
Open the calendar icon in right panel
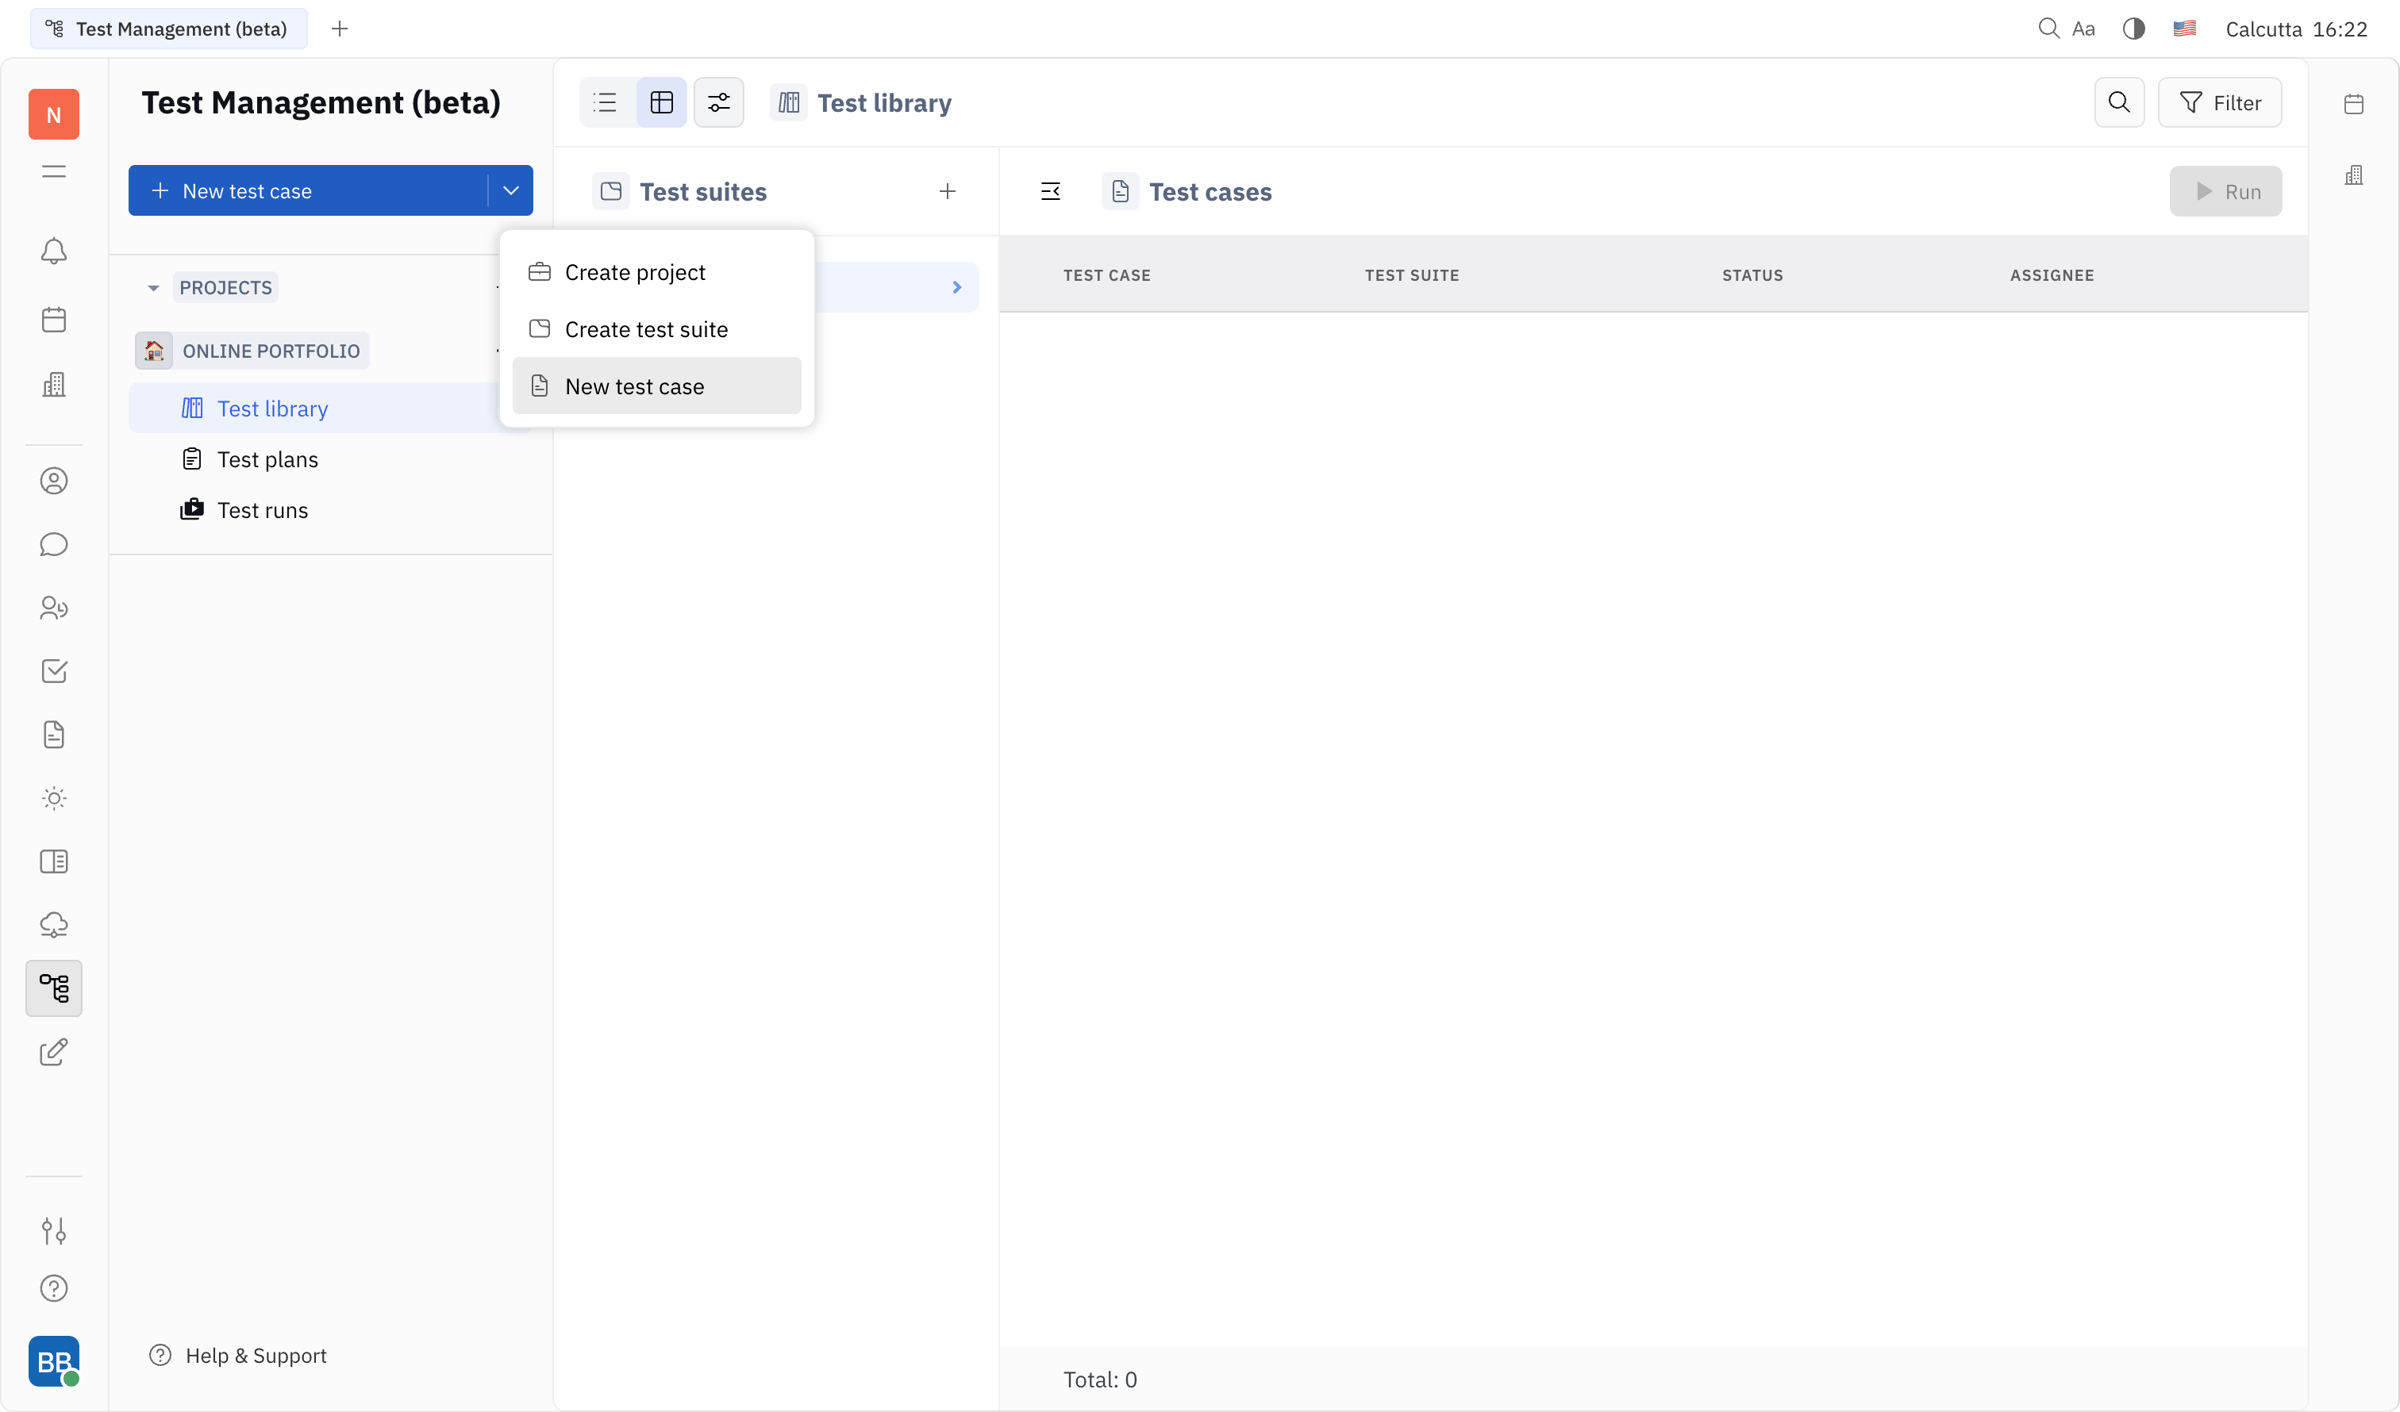[2354, 104]
